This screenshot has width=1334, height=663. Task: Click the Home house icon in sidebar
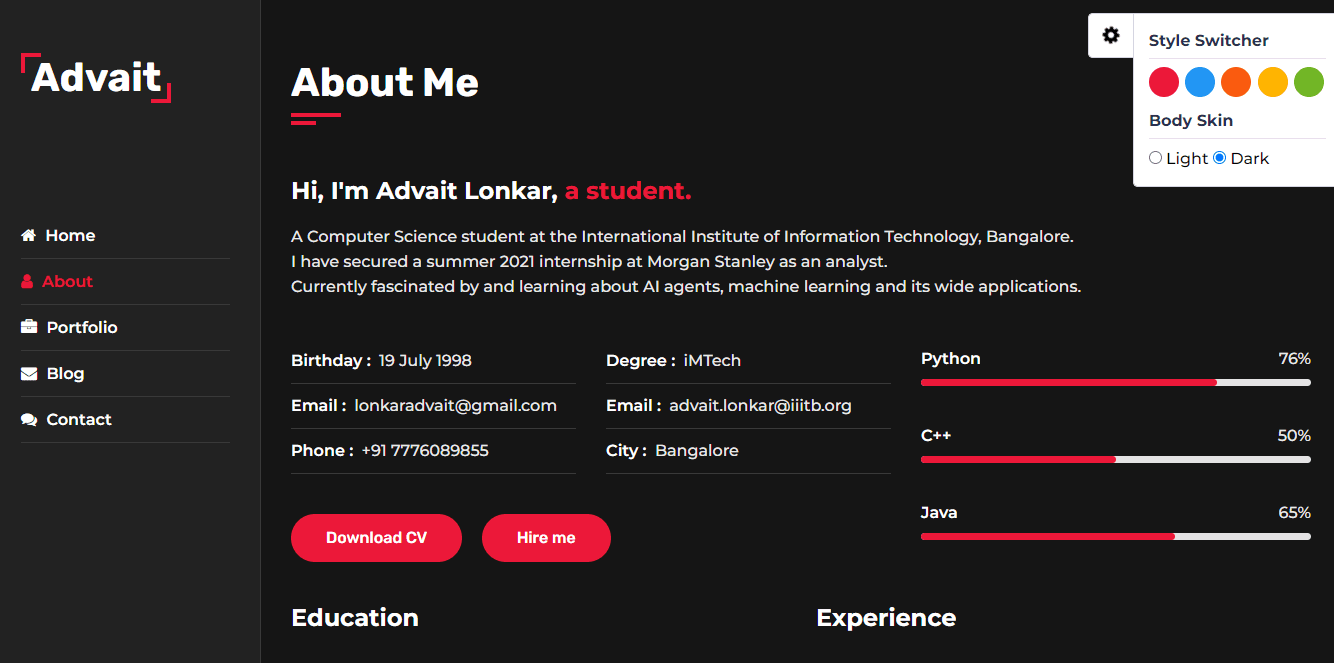click(29, 236)
